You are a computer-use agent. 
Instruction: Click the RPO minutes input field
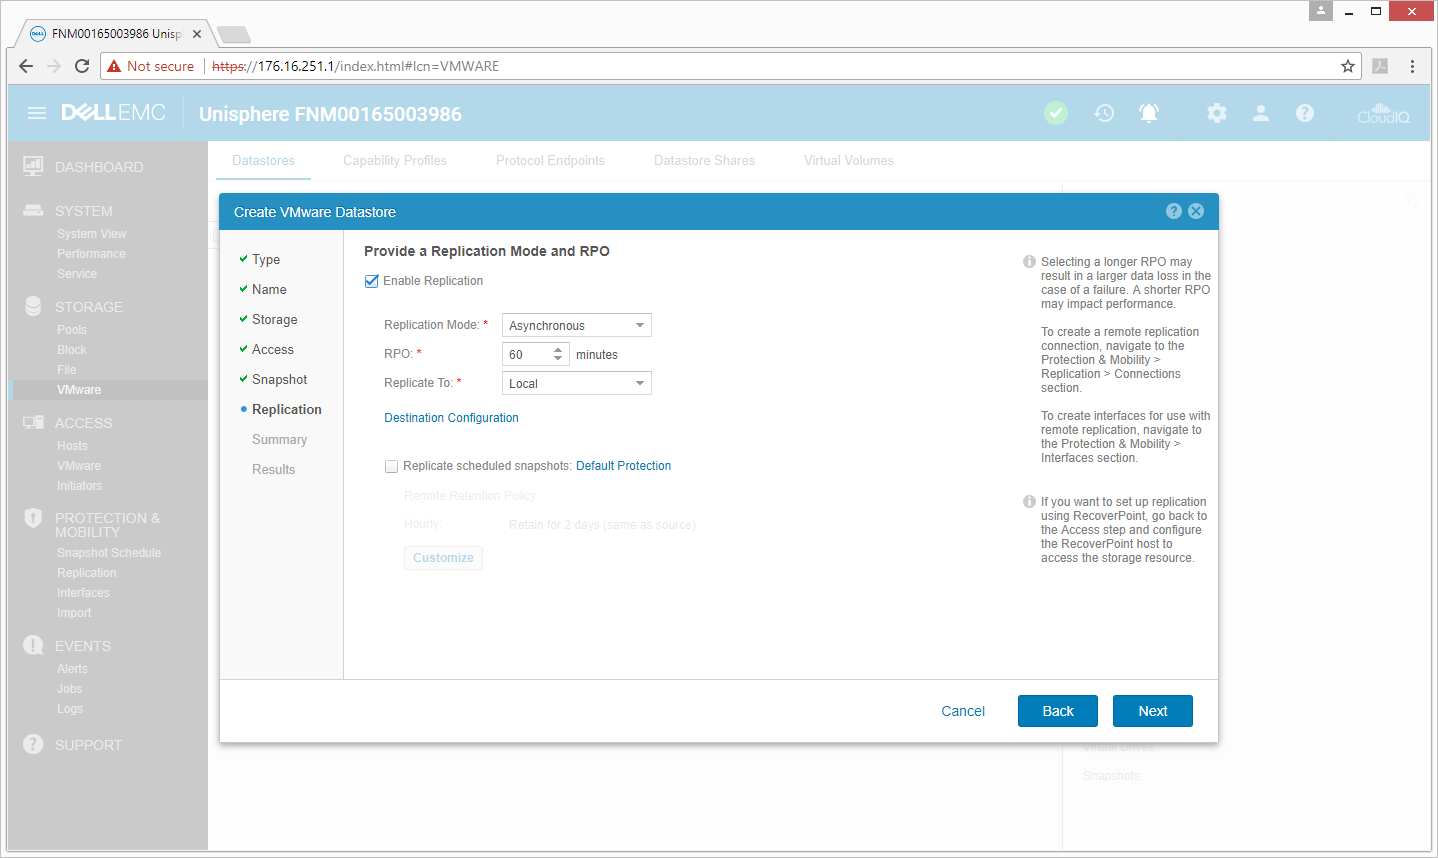(x=526, y=354)
